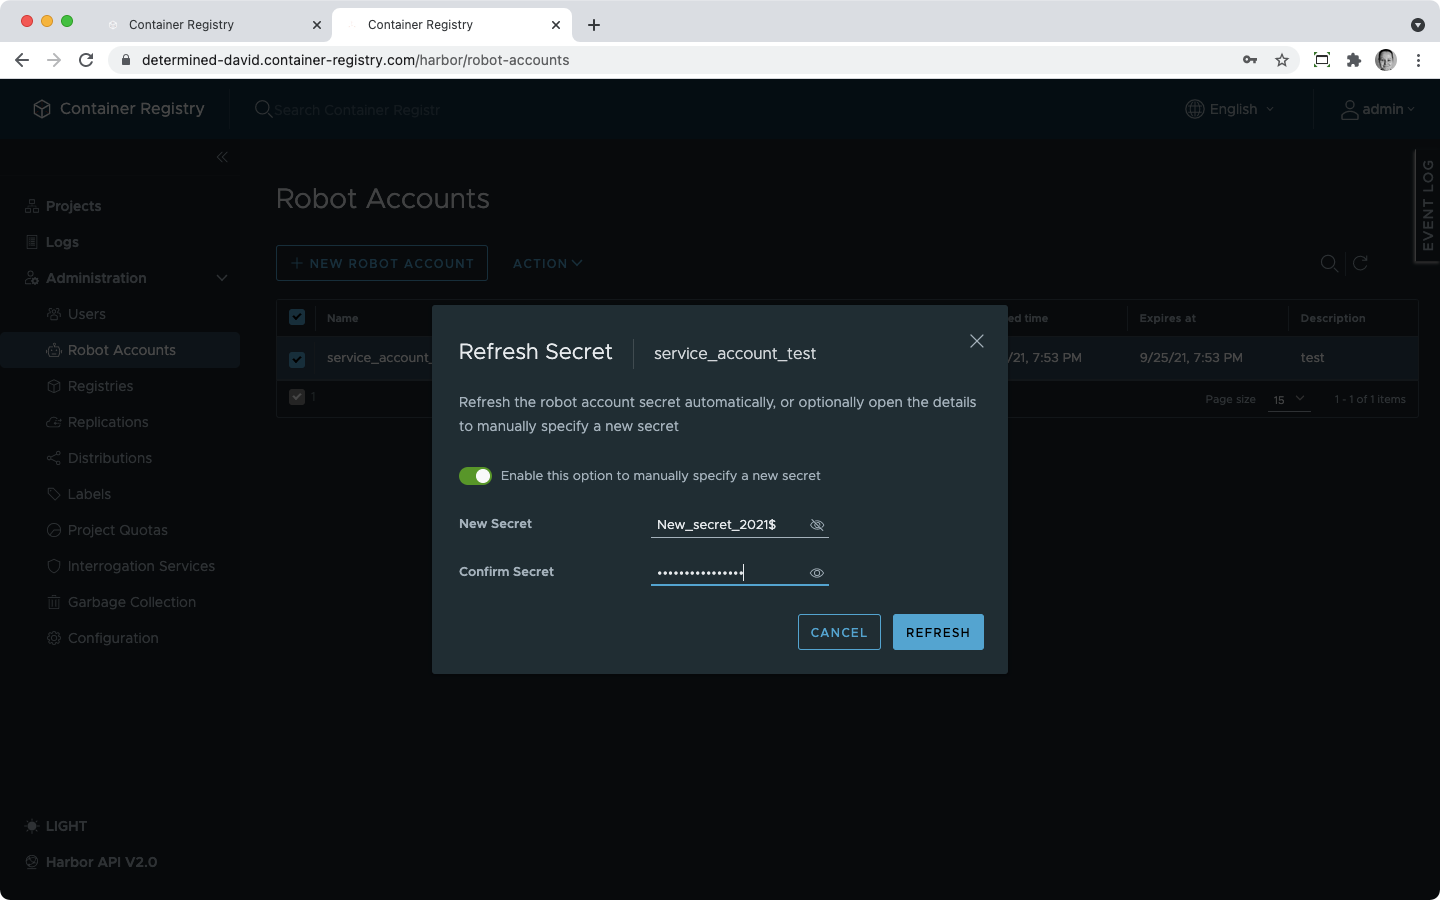Sort by Name column header

pos(342,318)
